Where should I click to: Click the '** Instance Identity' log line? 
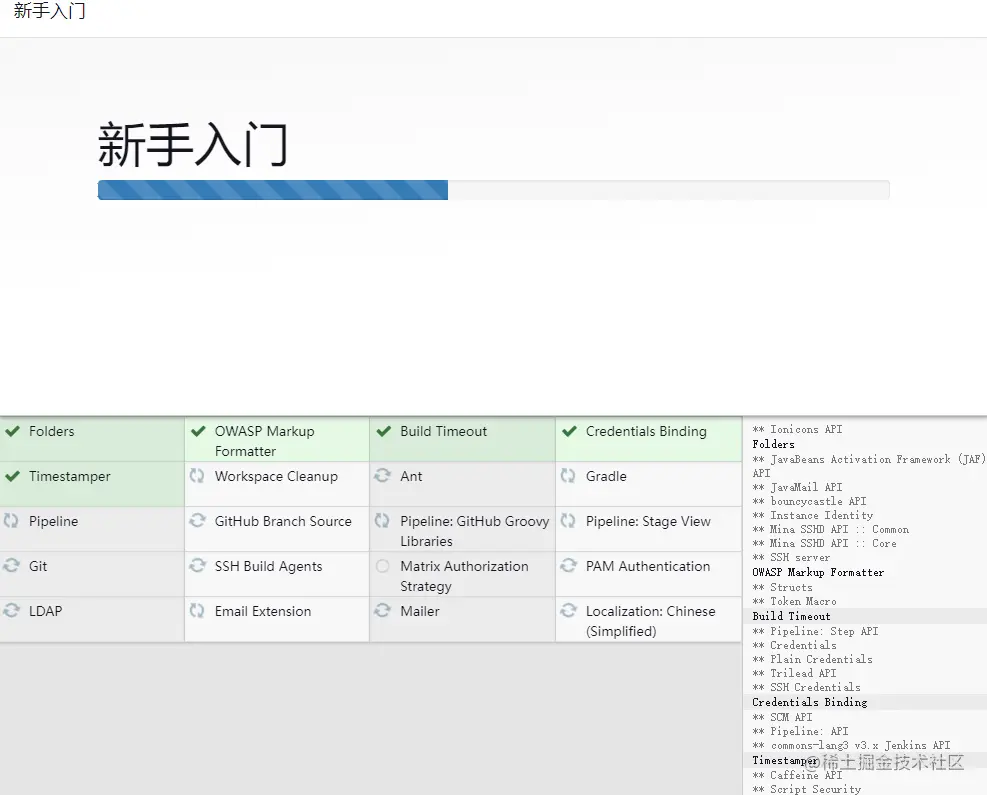[813, 516]
